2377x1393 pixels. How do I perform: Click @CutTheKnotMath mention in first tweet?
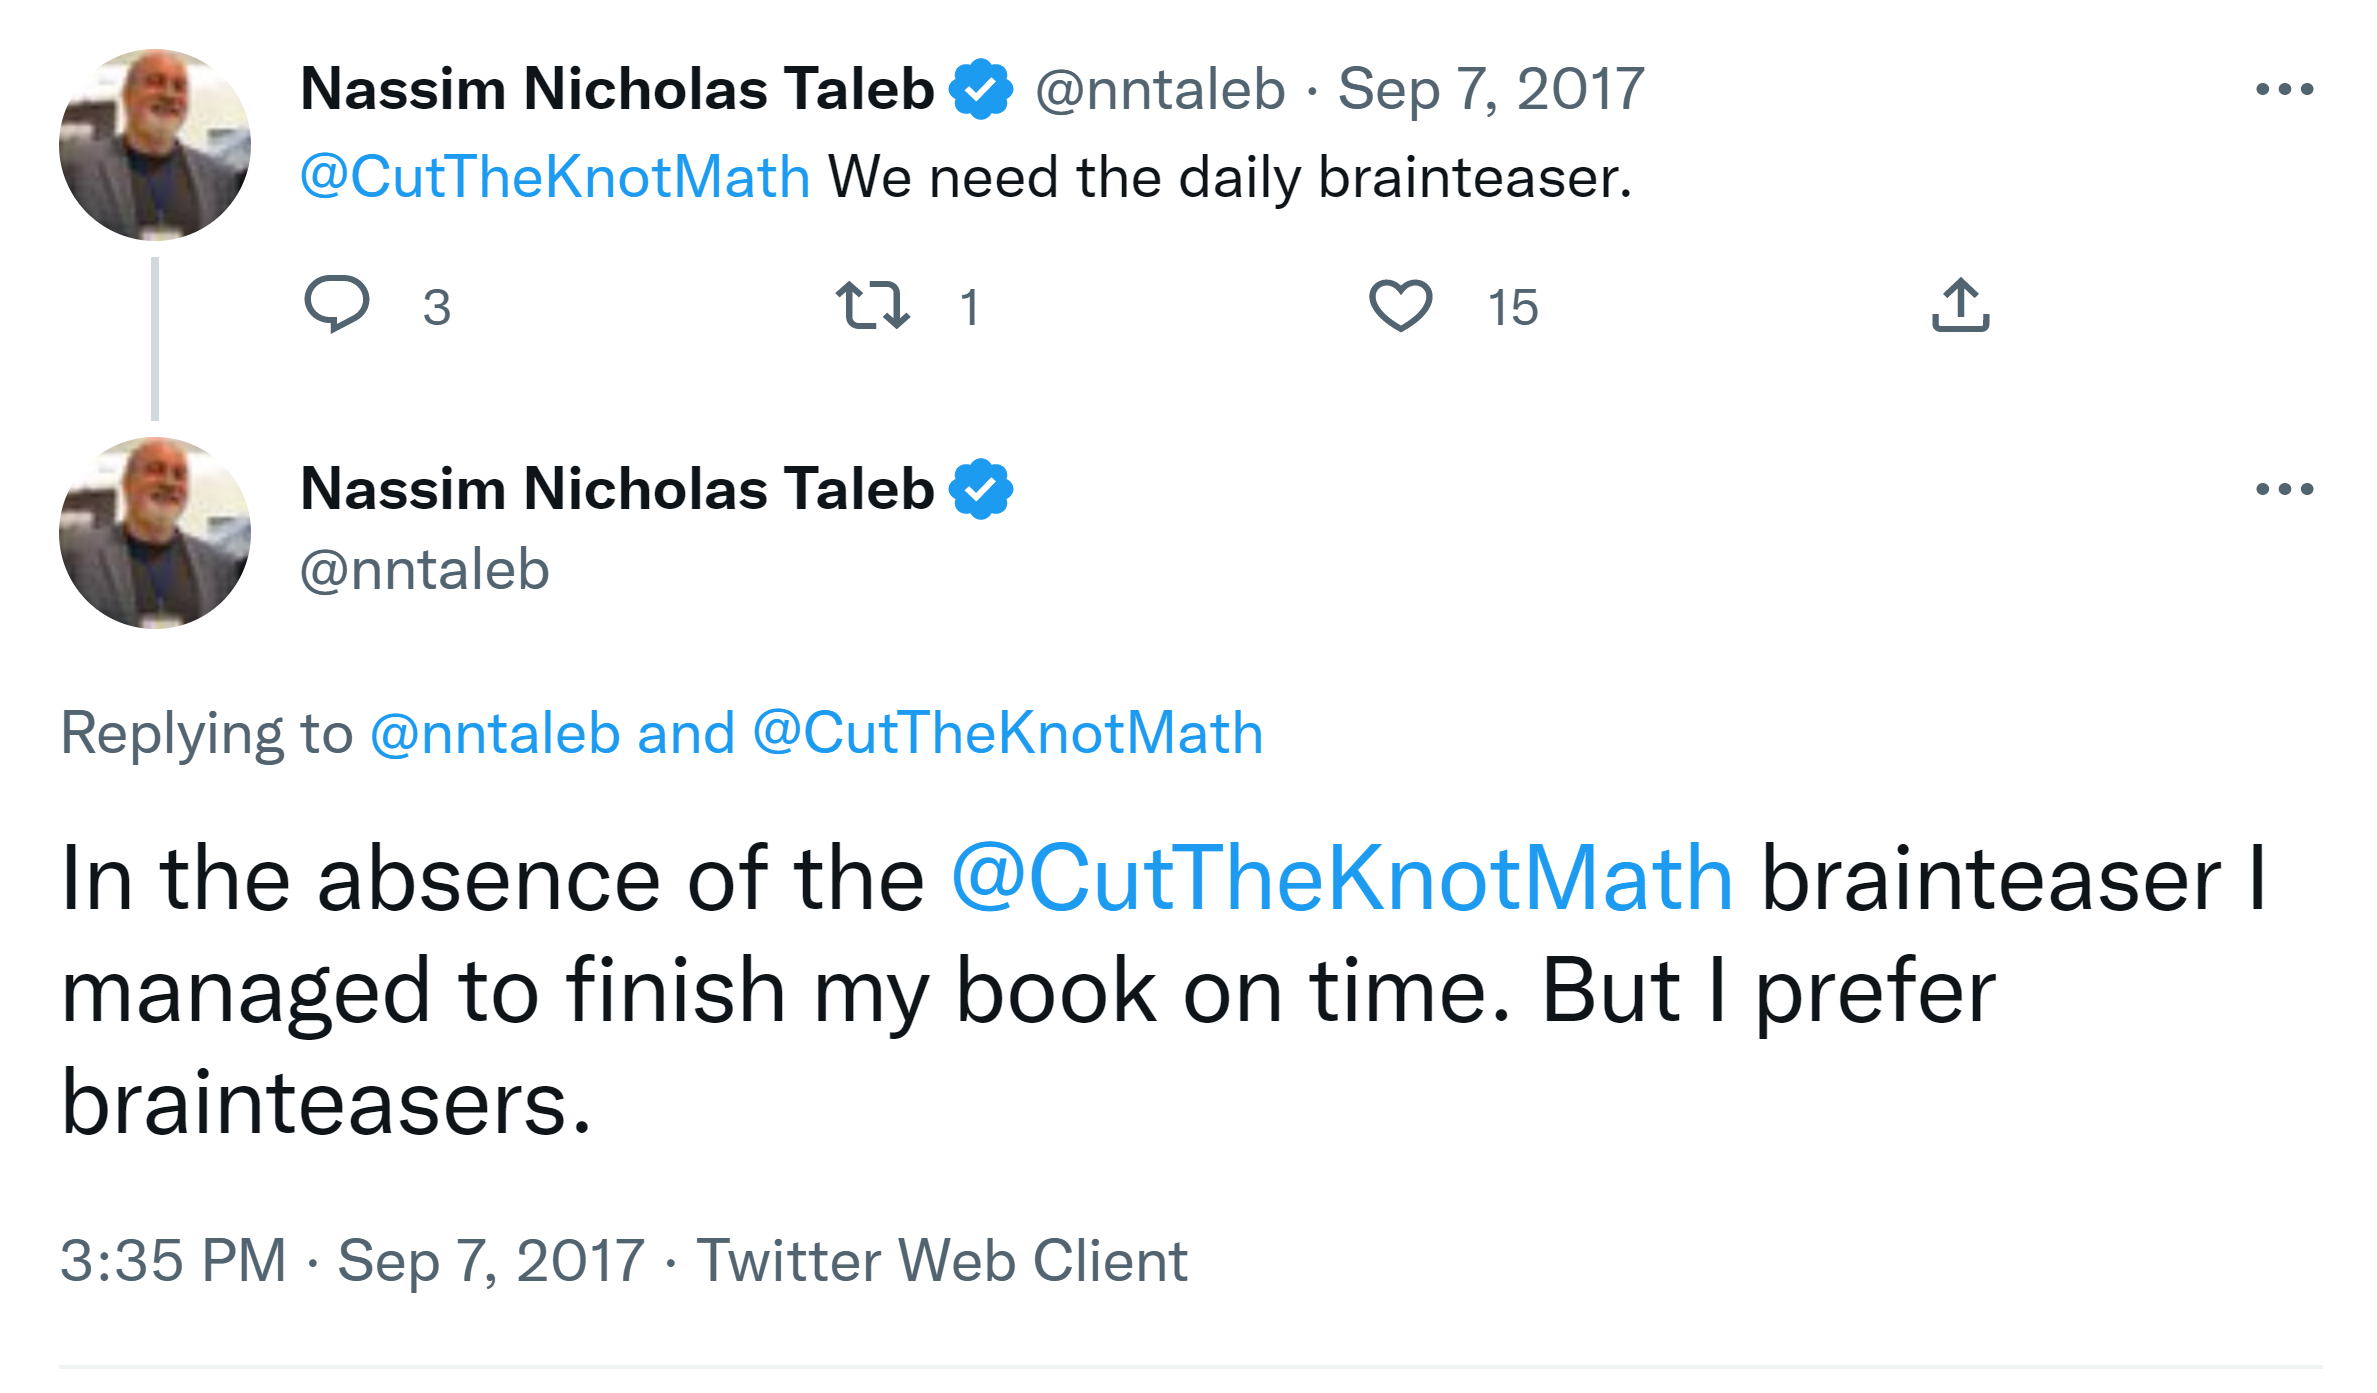coord(555,177)
